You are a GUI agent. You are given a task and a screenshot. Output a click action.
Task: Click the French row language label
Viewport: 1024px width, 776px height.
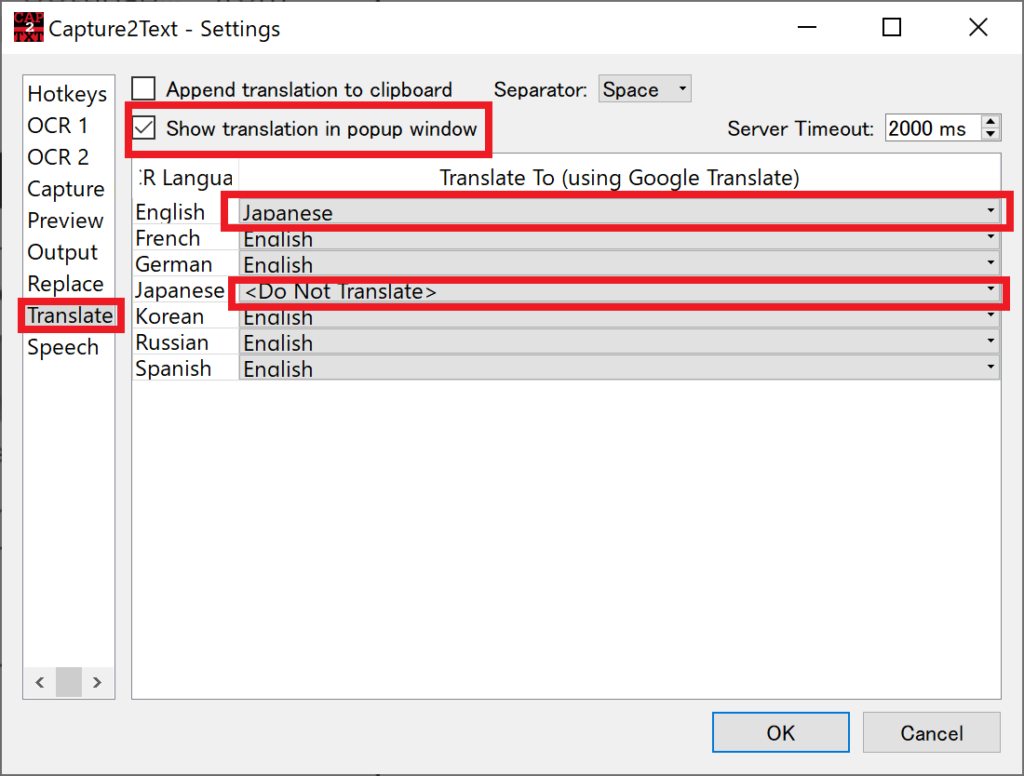[x=167, y=238]
